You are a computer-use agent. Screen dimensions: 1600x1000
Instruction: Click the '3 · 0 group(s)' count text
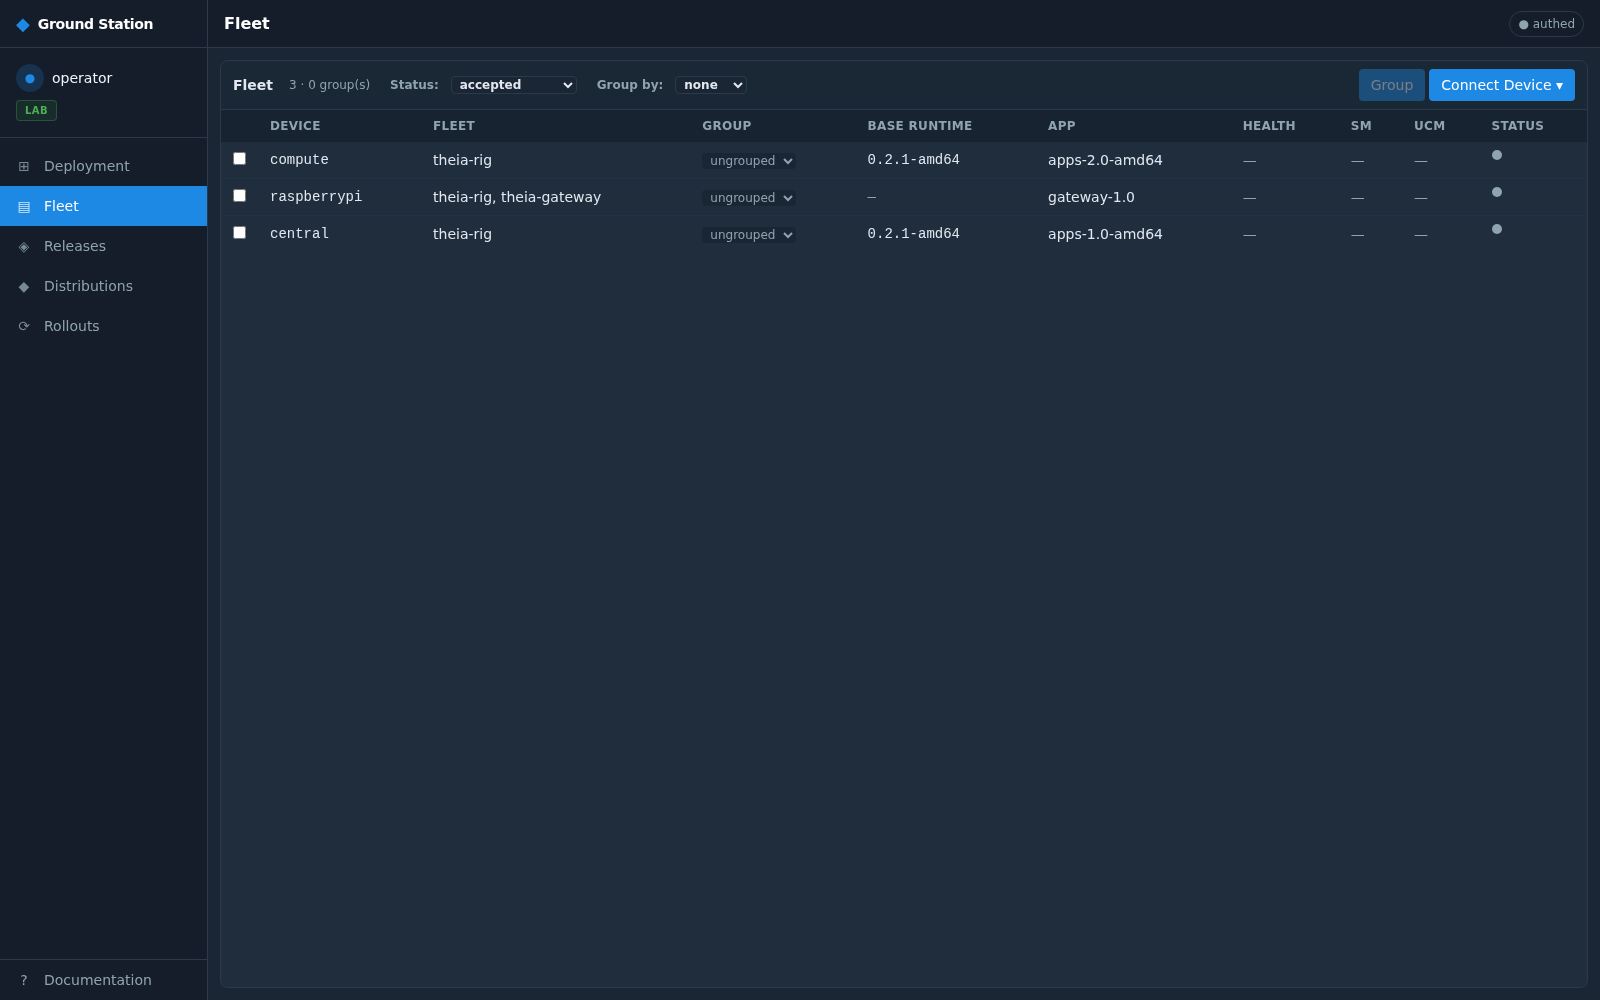(329, 85)
